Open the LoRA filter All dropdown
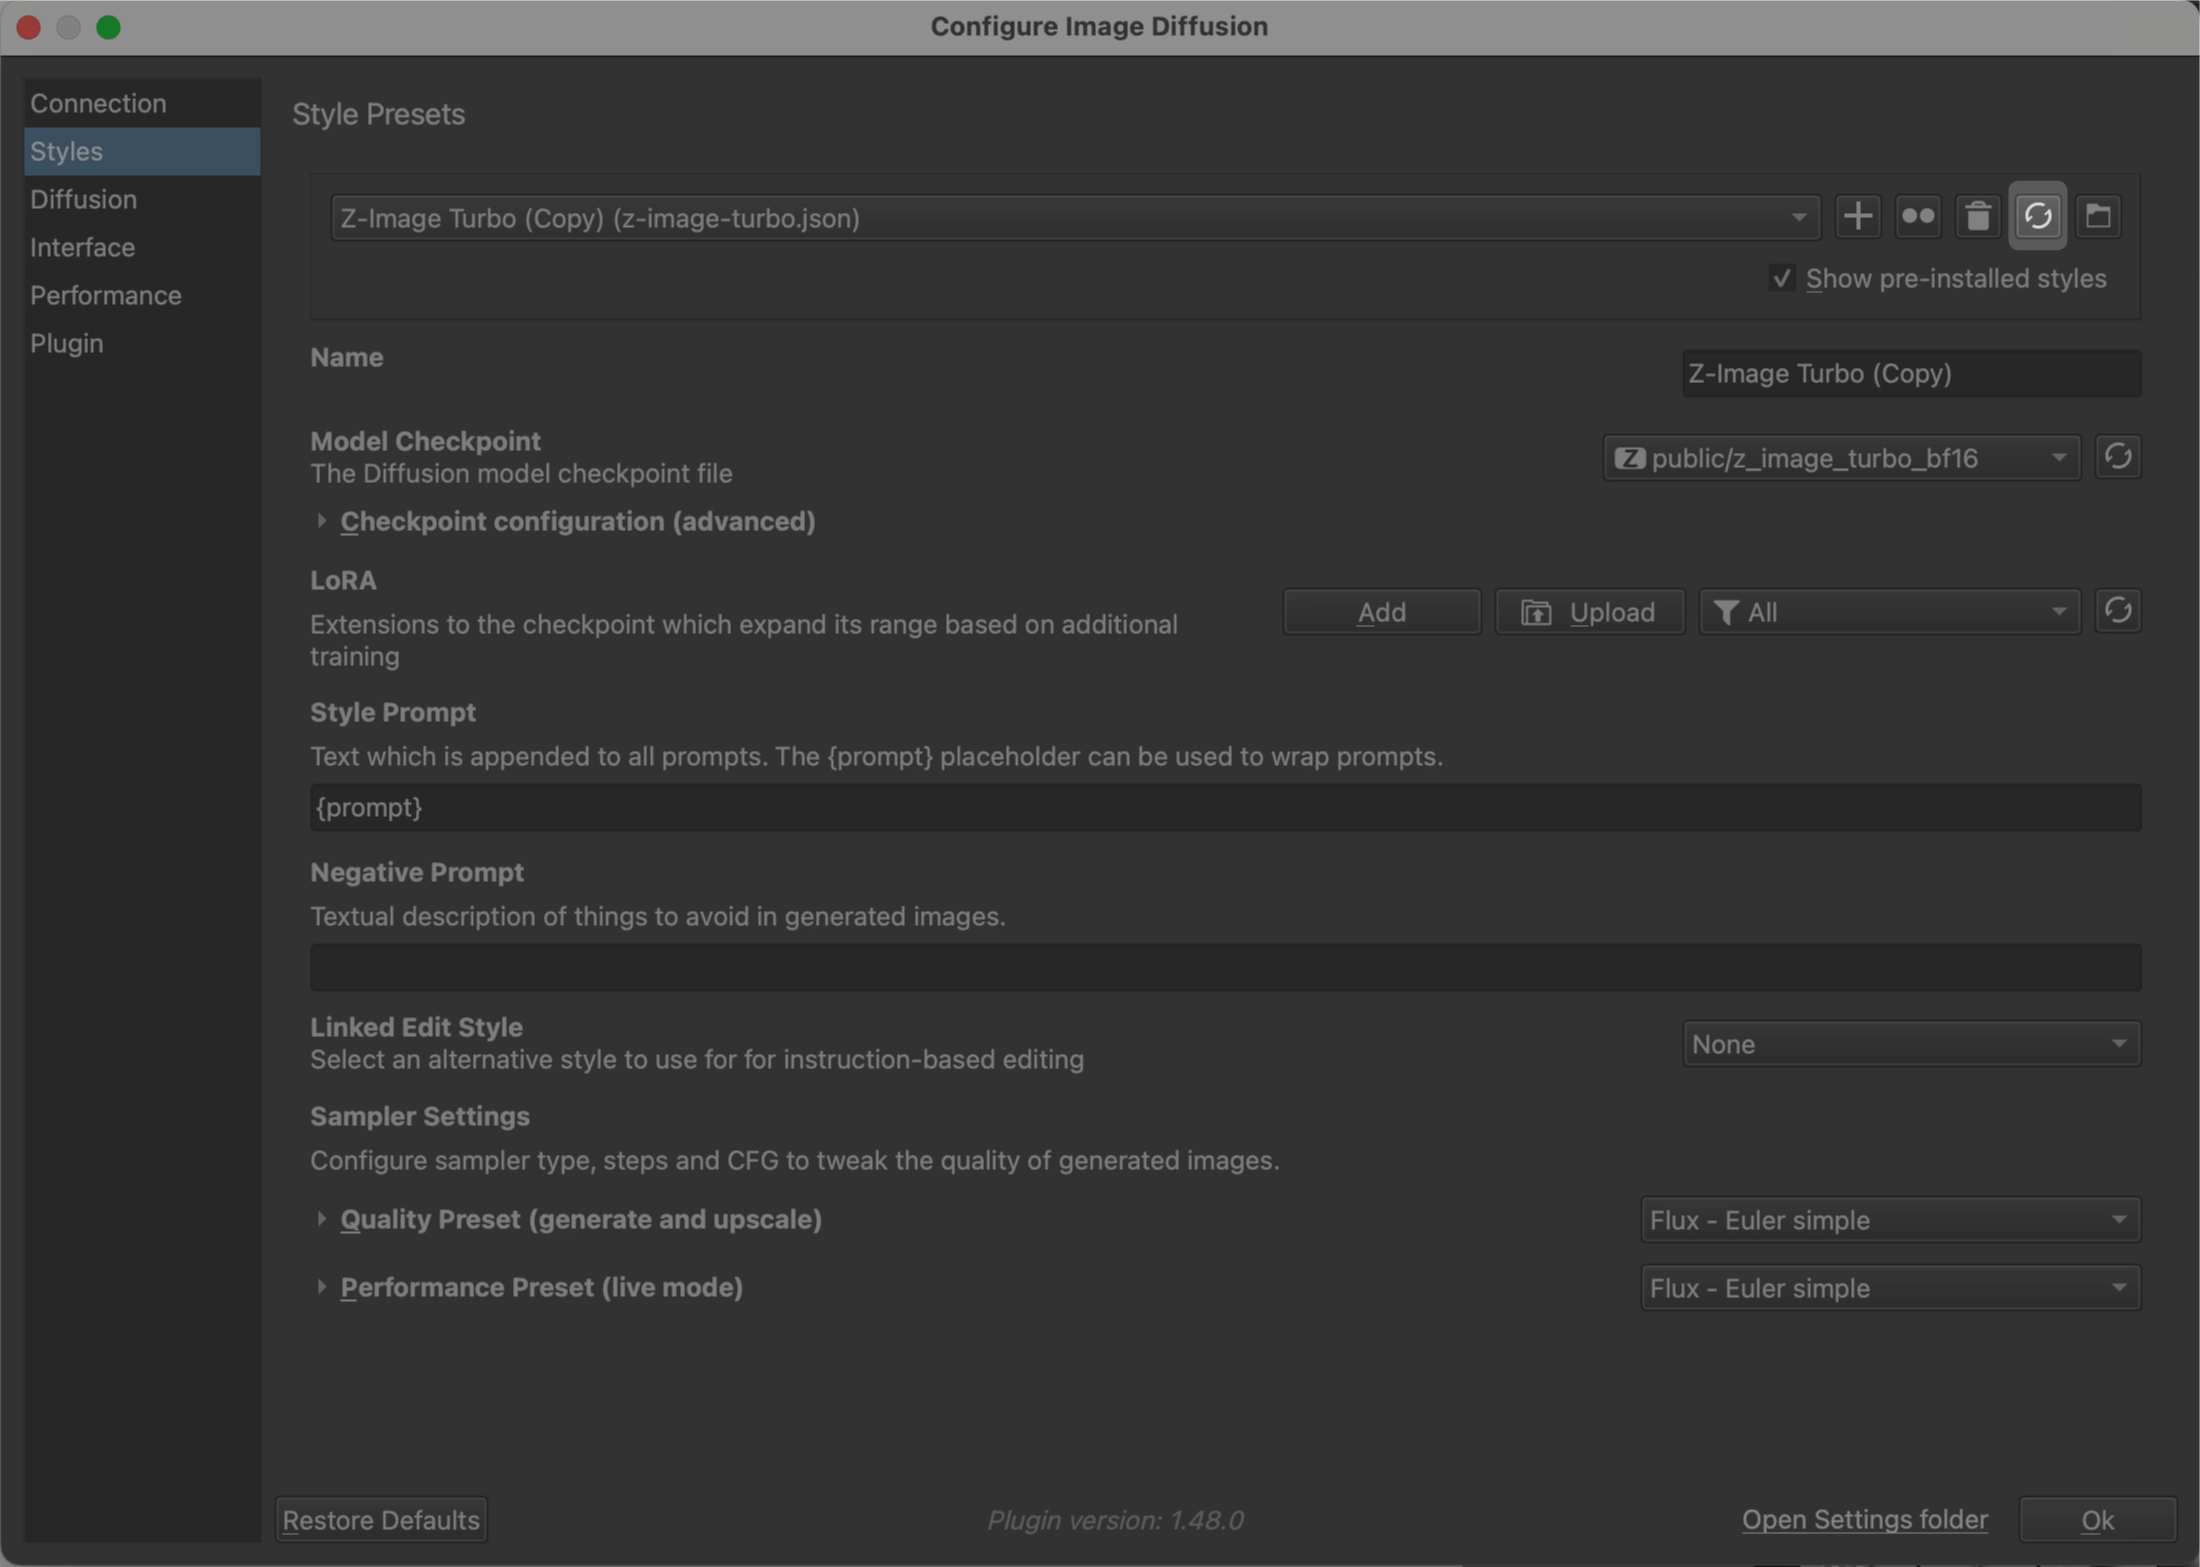2200x1567 pixels. (x=1889, y=611)
